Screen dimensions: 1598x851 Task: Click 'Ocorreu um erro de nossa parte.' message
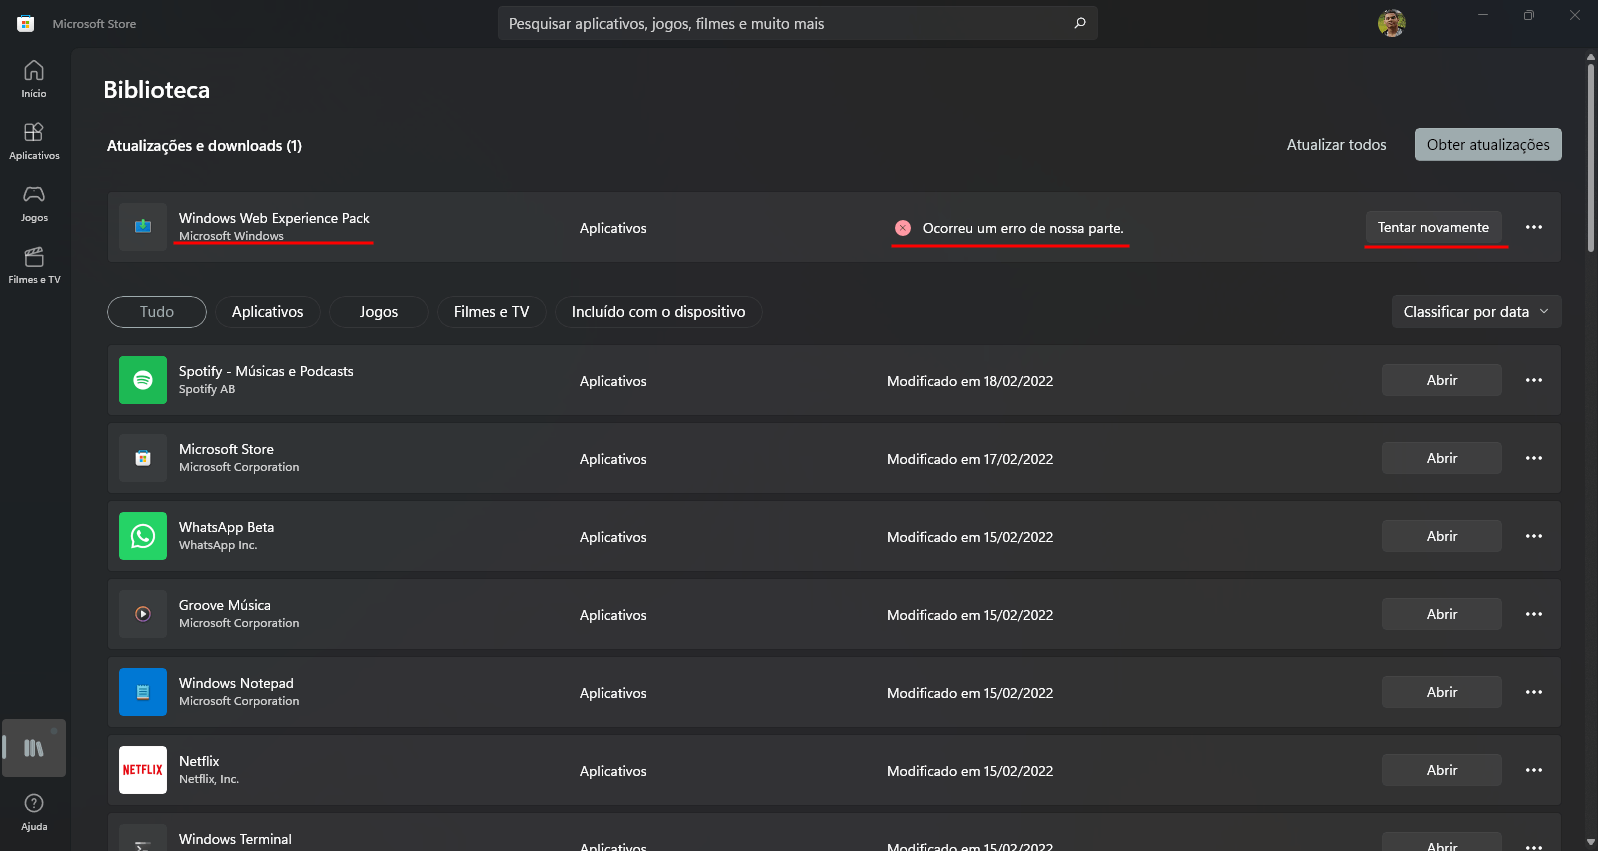click(1023, 228)
